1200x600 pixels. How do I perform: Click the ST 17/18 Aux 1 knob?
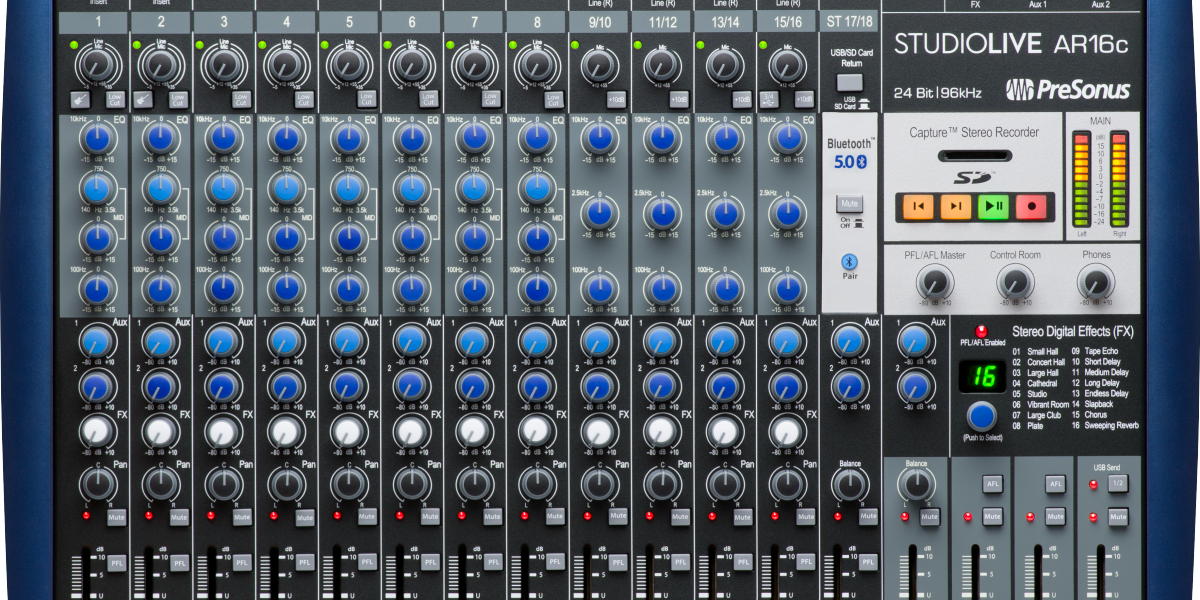click(849, 340)
